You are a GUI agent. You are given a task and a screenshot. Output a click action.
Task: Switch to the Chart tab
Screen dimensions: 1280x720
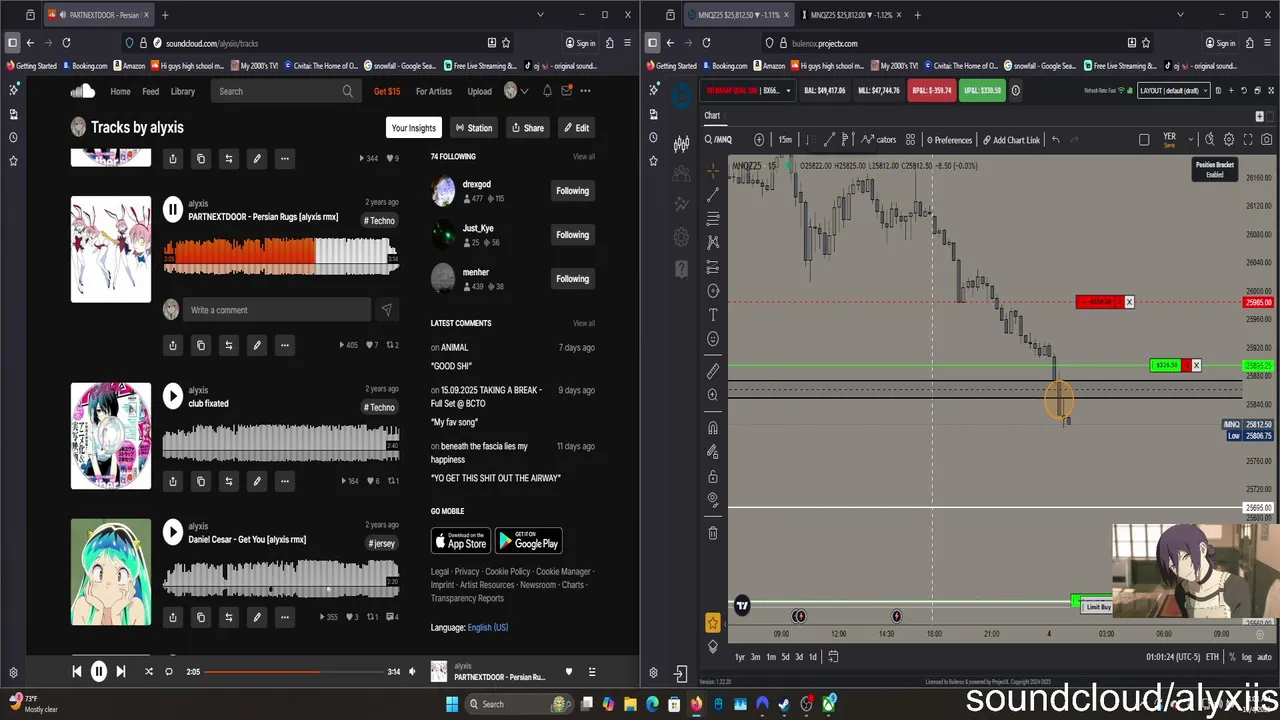point(712,115)
